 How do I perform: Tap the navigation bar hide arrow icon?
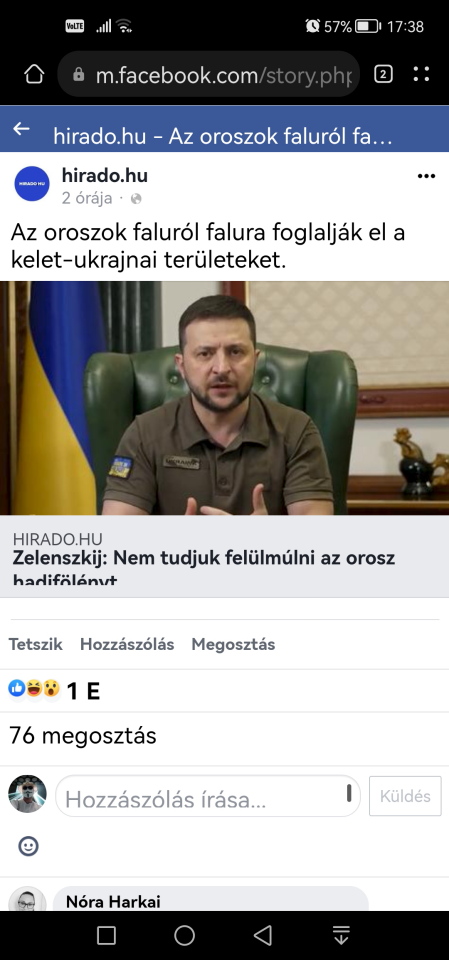coord(341,935)
